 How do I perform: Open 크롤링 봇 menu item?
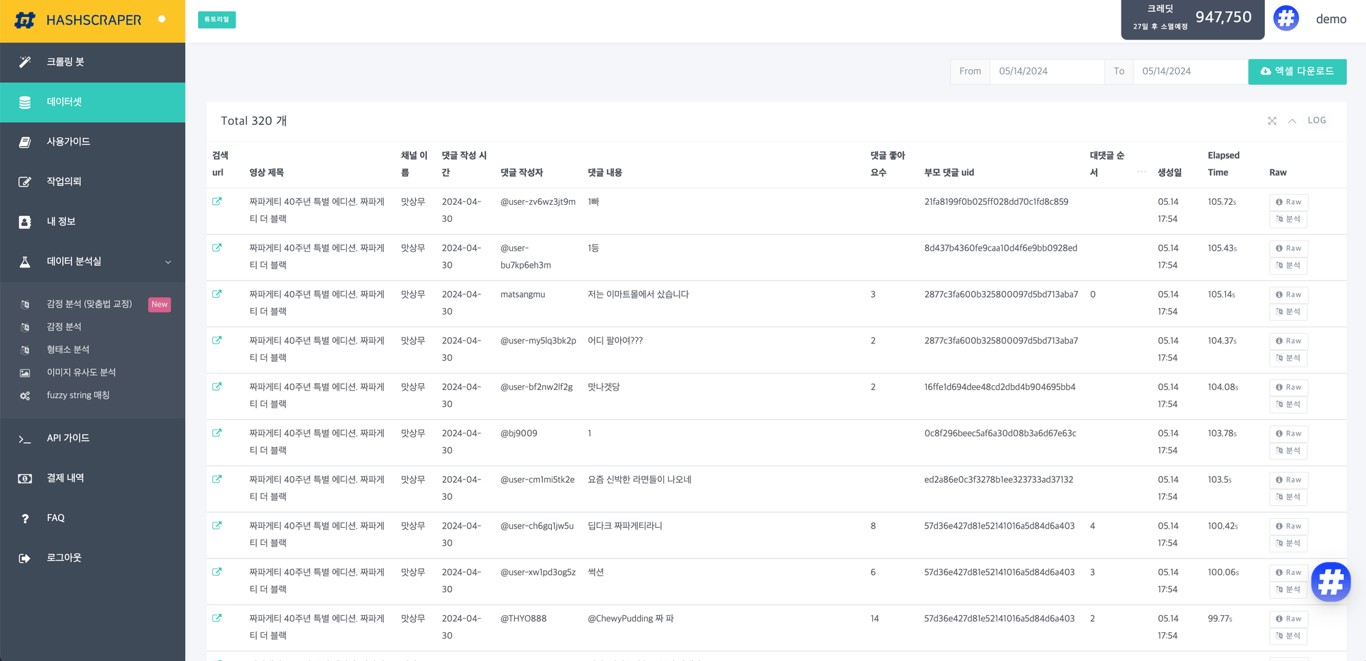pos(92,62)
